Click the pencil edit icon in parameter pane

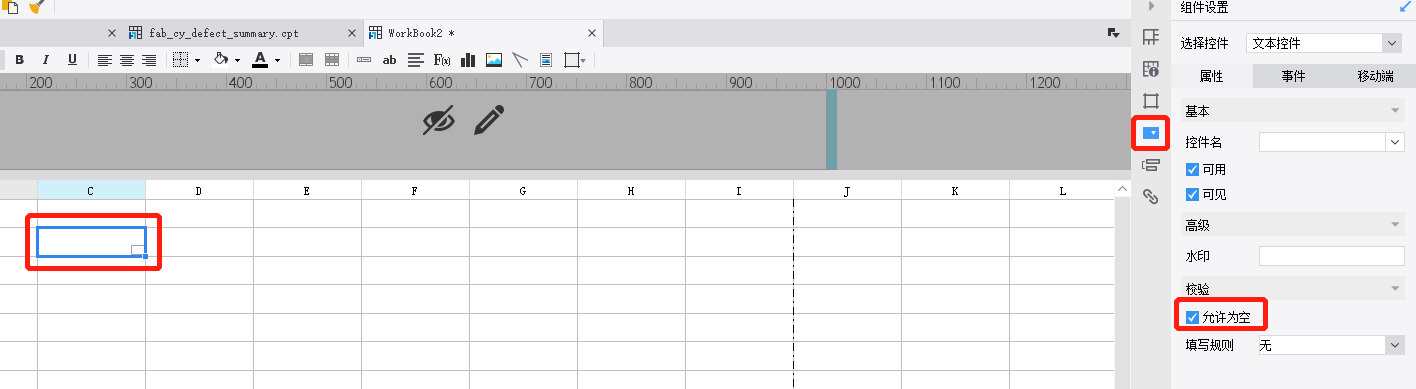[488, 121]
